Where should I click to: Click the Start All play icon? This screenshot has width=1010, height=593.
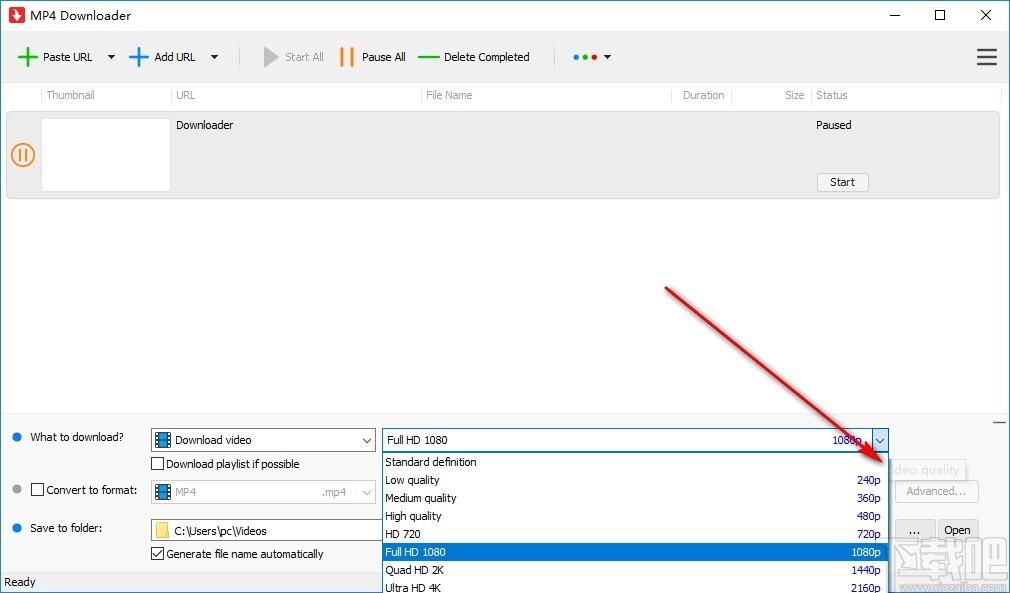click(271, 57)
